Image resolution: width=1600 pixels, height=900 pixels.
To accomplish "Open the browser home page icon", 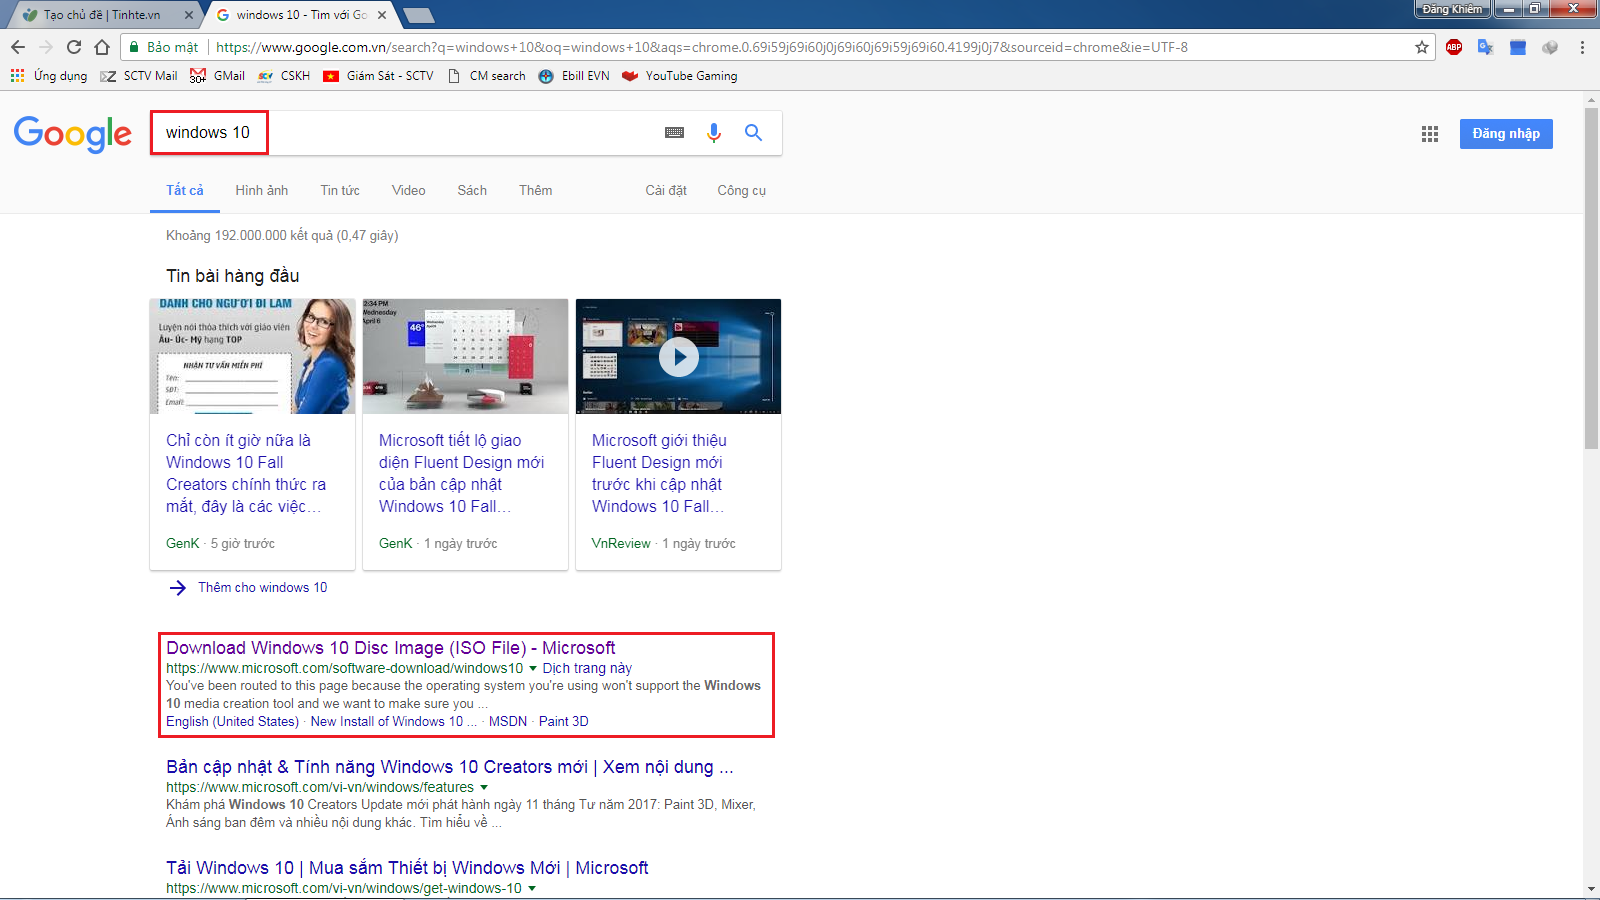I will pos(102,47).
